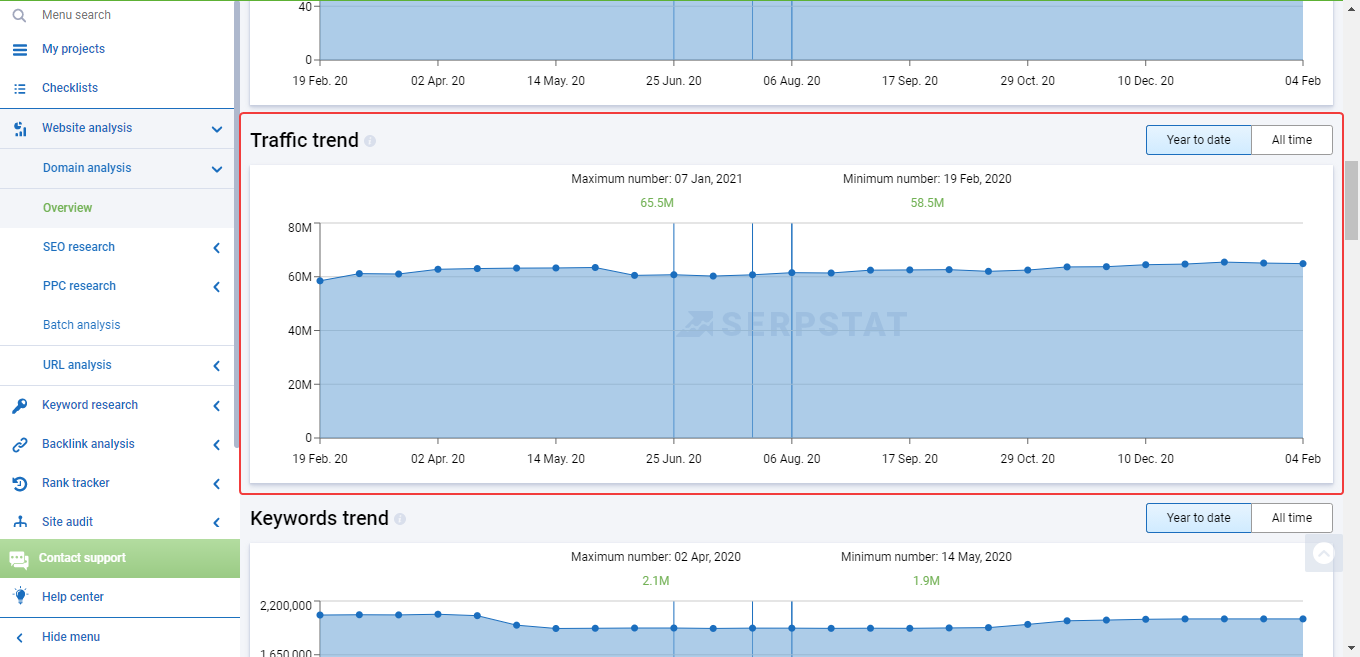Select the Menu search magnifier icon
Screen dimensions: 1360x657
(20, 15)
